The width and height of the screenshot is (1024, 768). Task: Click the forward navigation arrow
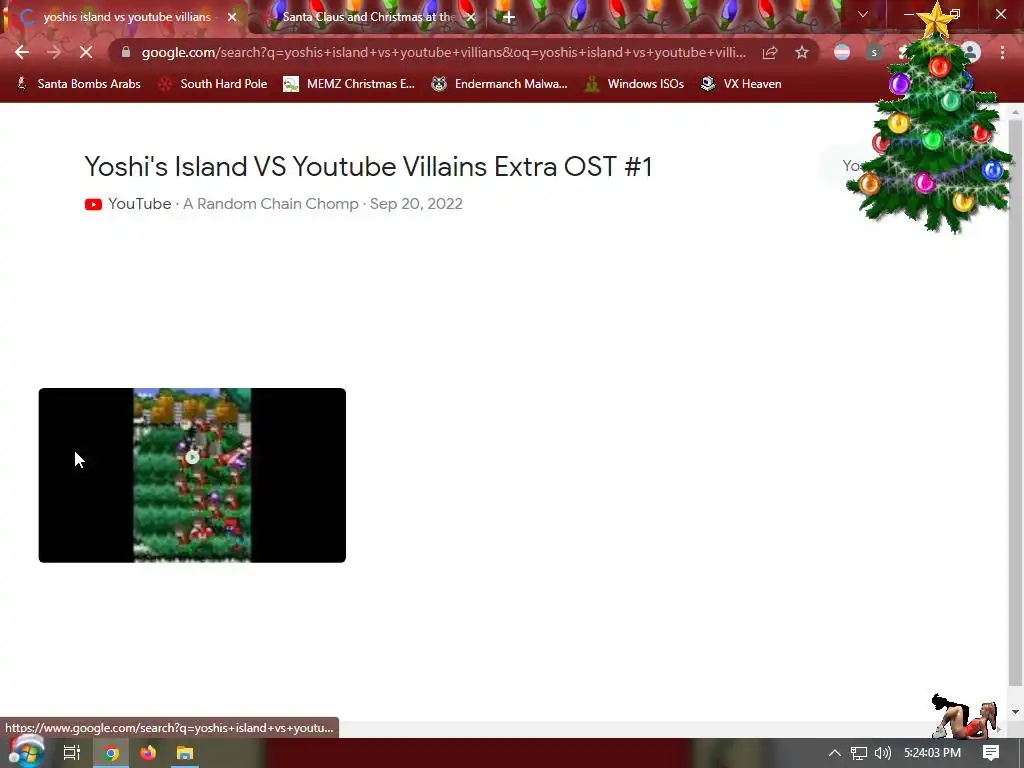click(54, 52)
